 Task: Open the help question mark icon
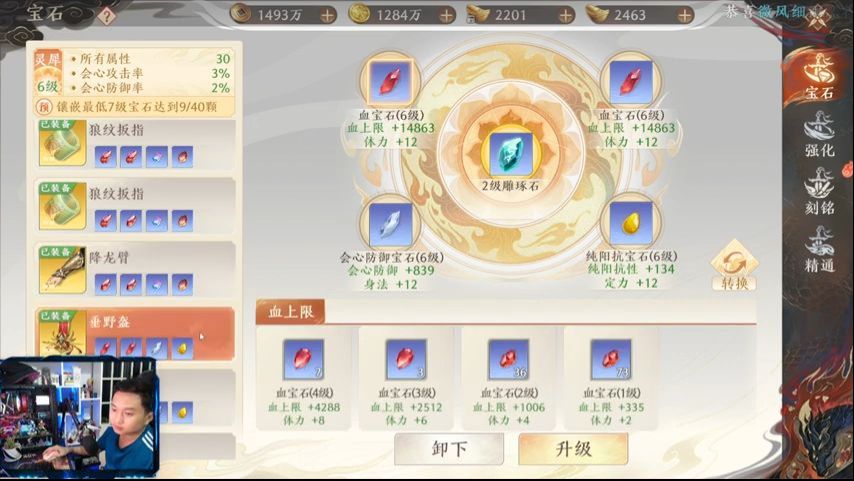[x=107, y=16]
